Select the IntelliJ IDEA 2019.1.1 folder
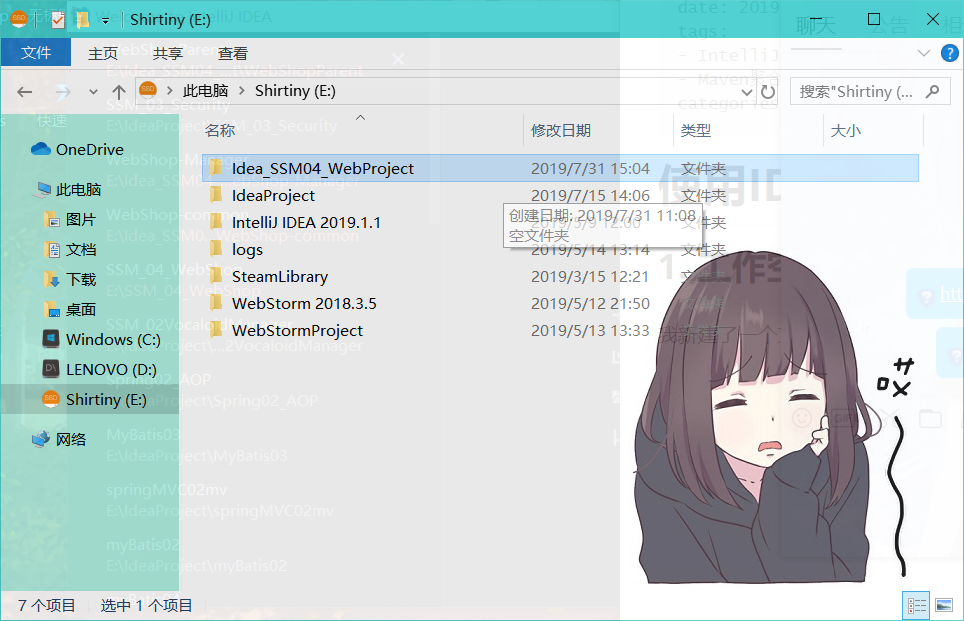 point(306,223)
